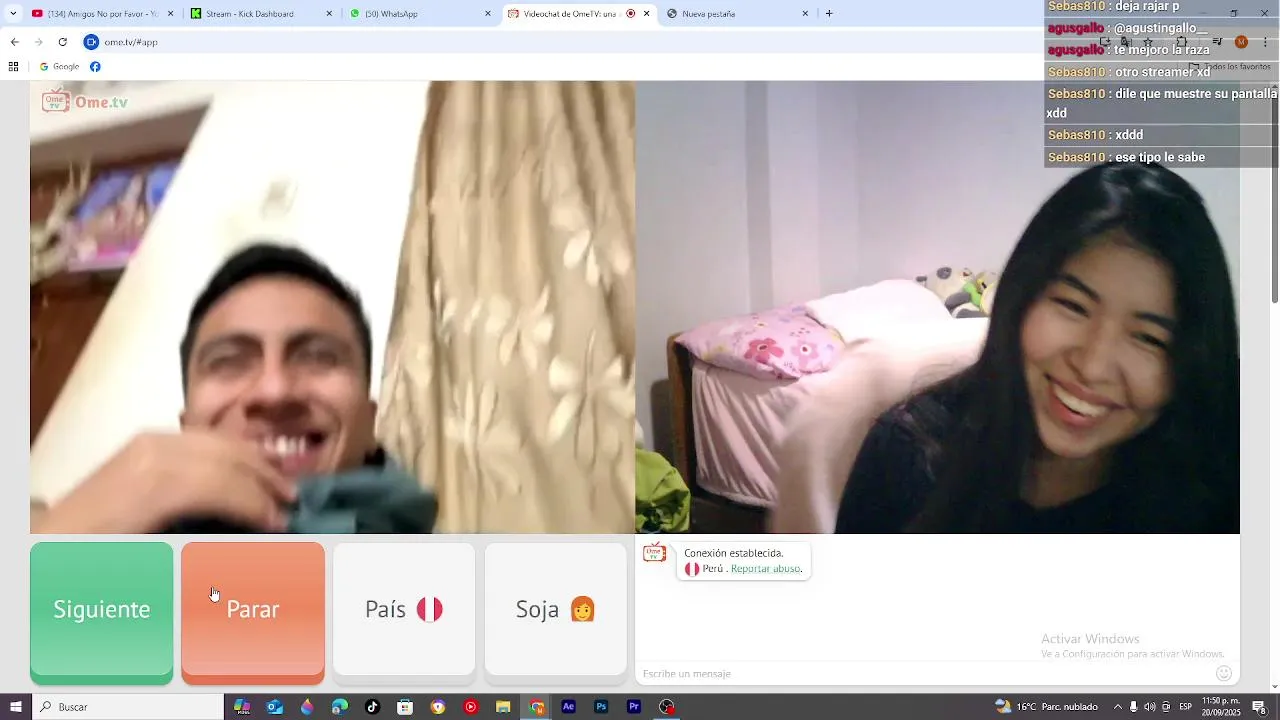Image resolution: width=1280 pixels, height=720 pixels.
Task: Click the Ome.tv logo on video
Action: coord(85,101)
